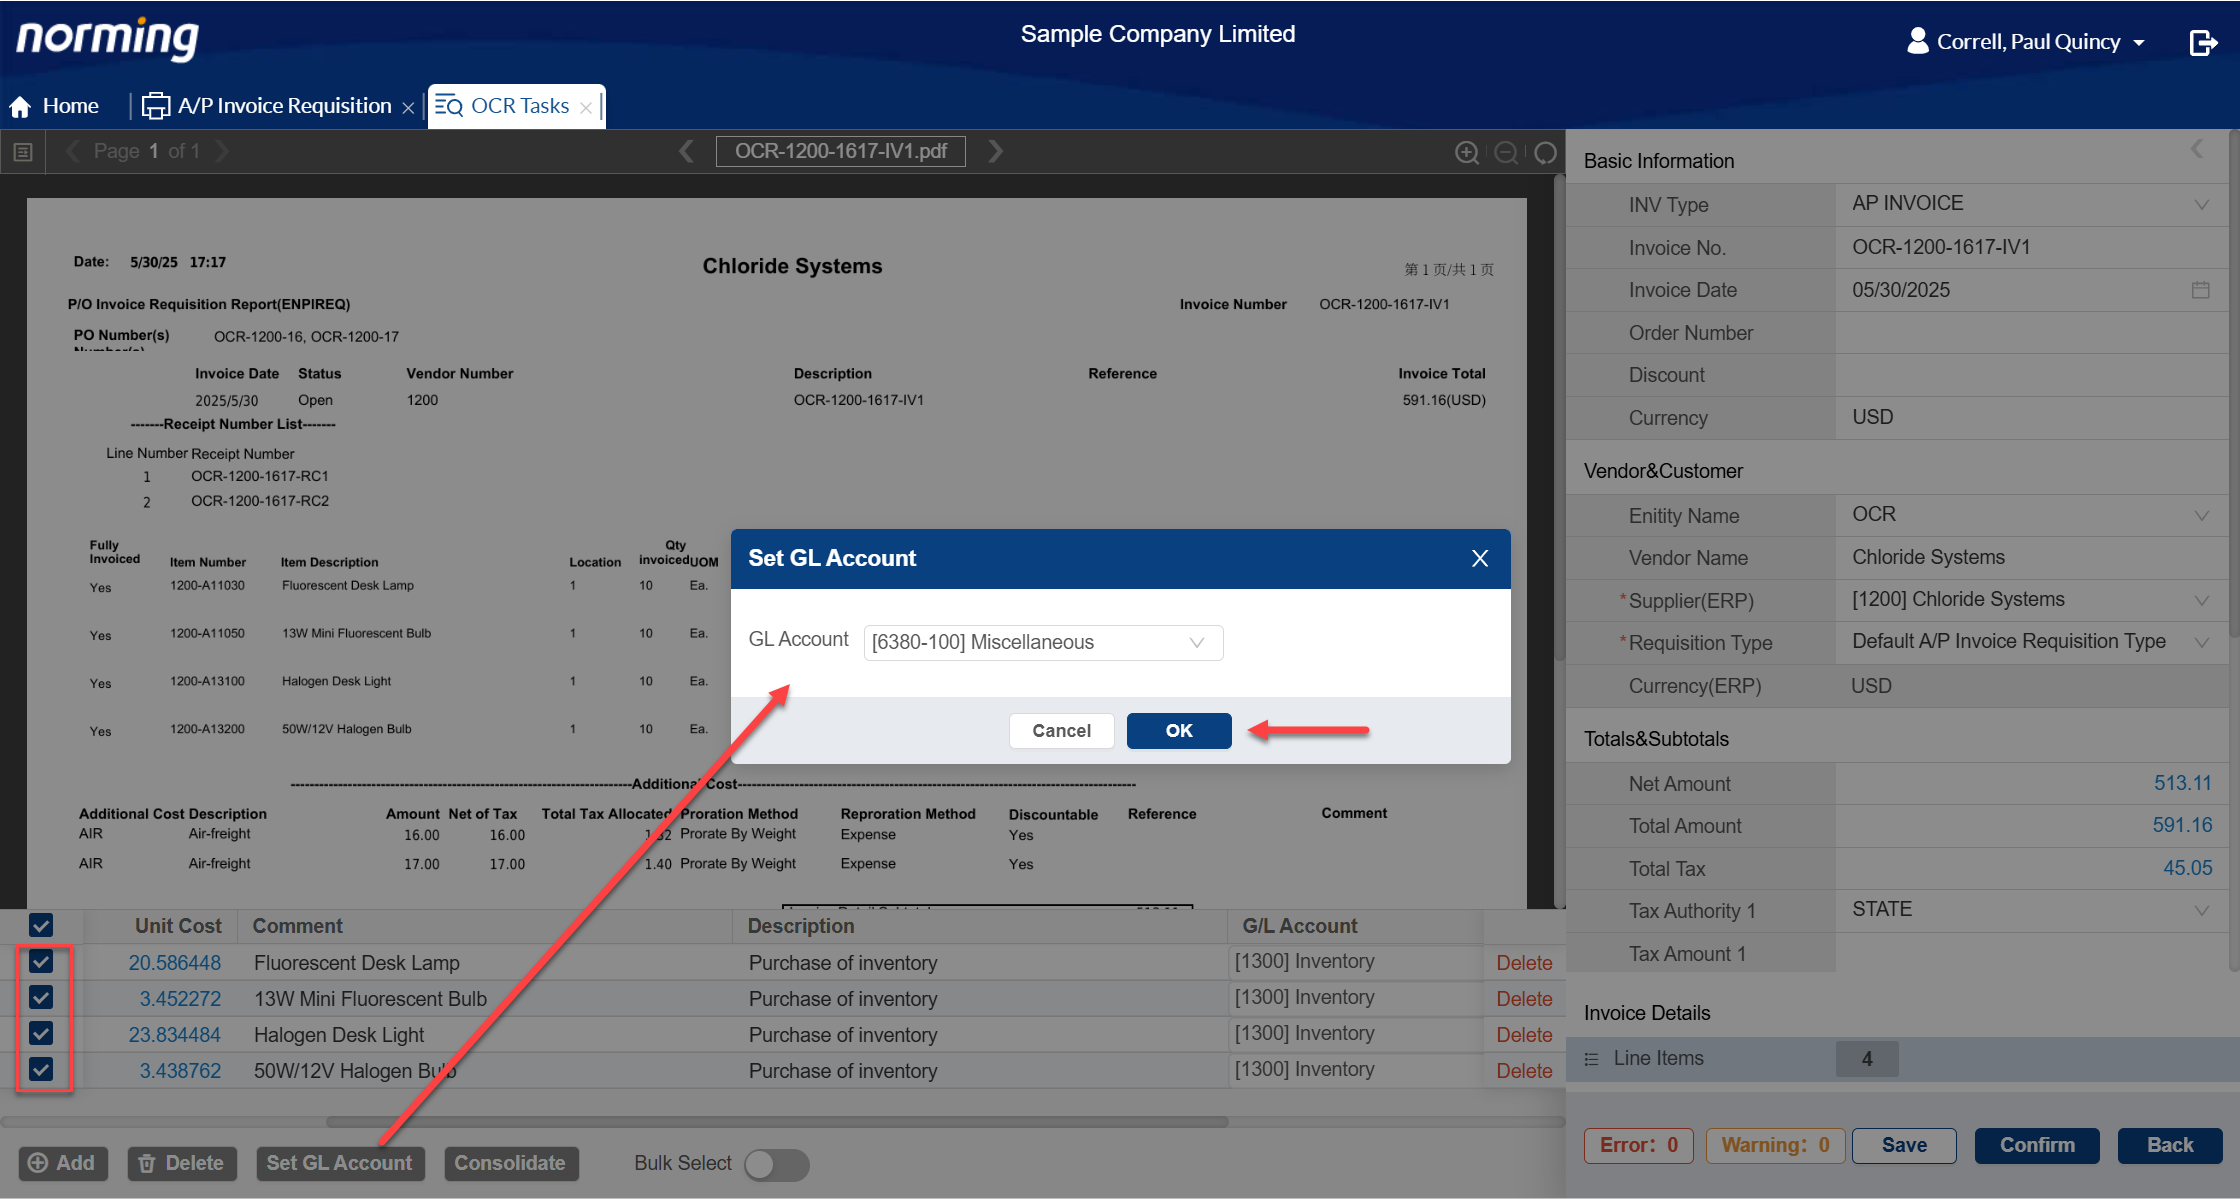Collapse the Basic Information side panel

[2196, 149]
